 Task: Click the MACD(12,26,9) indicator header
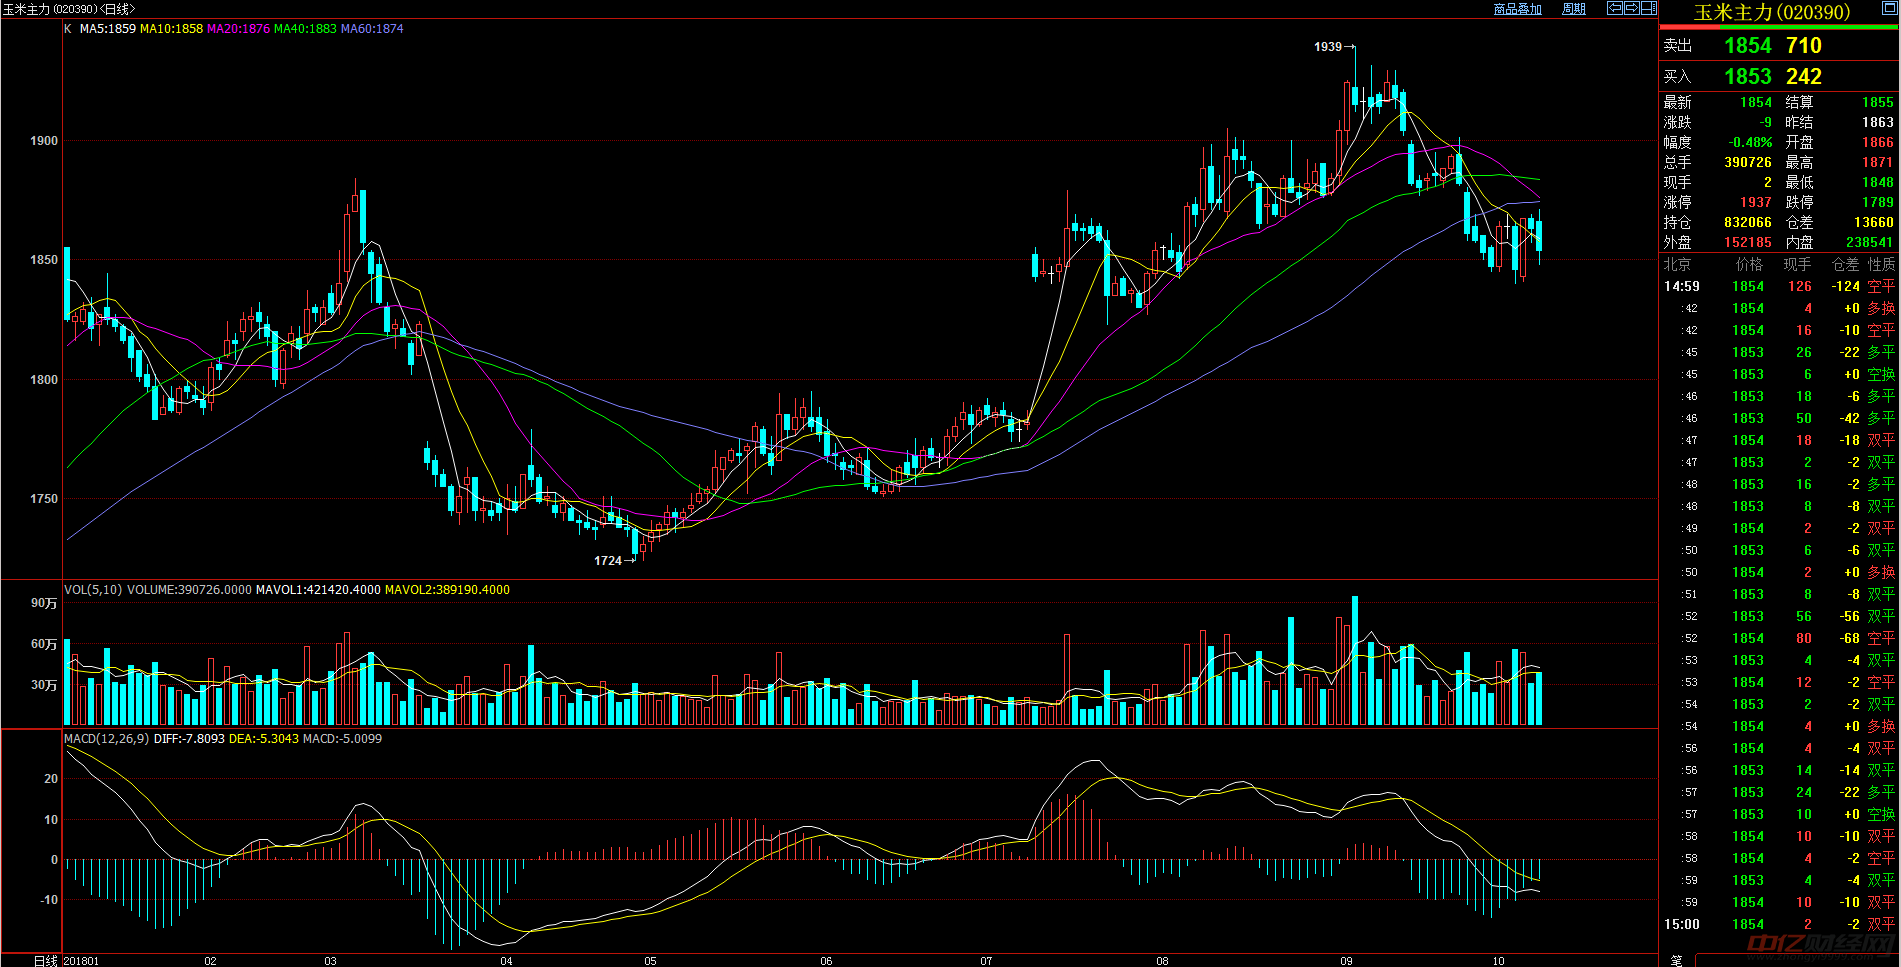(106, 739)
